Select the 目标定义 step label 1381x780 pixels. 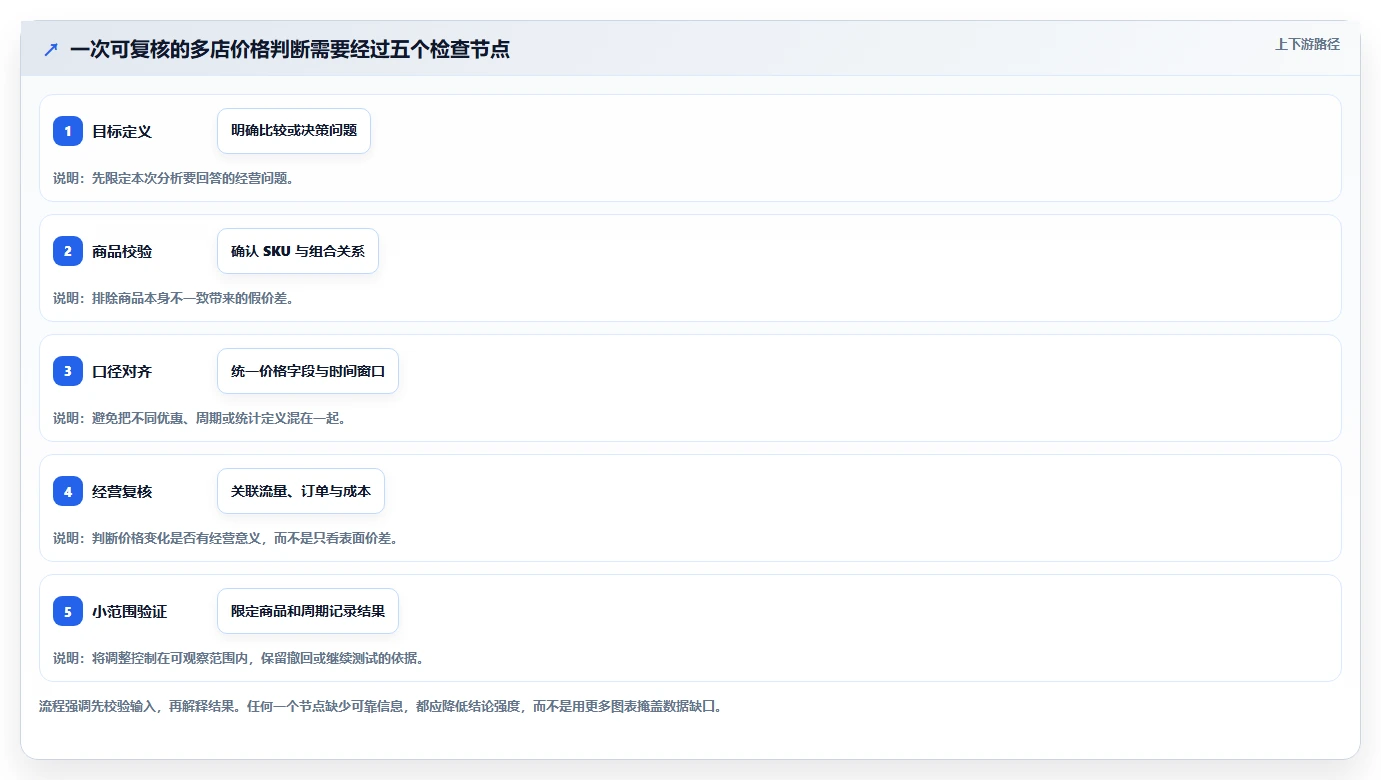[x=122, y=131]
